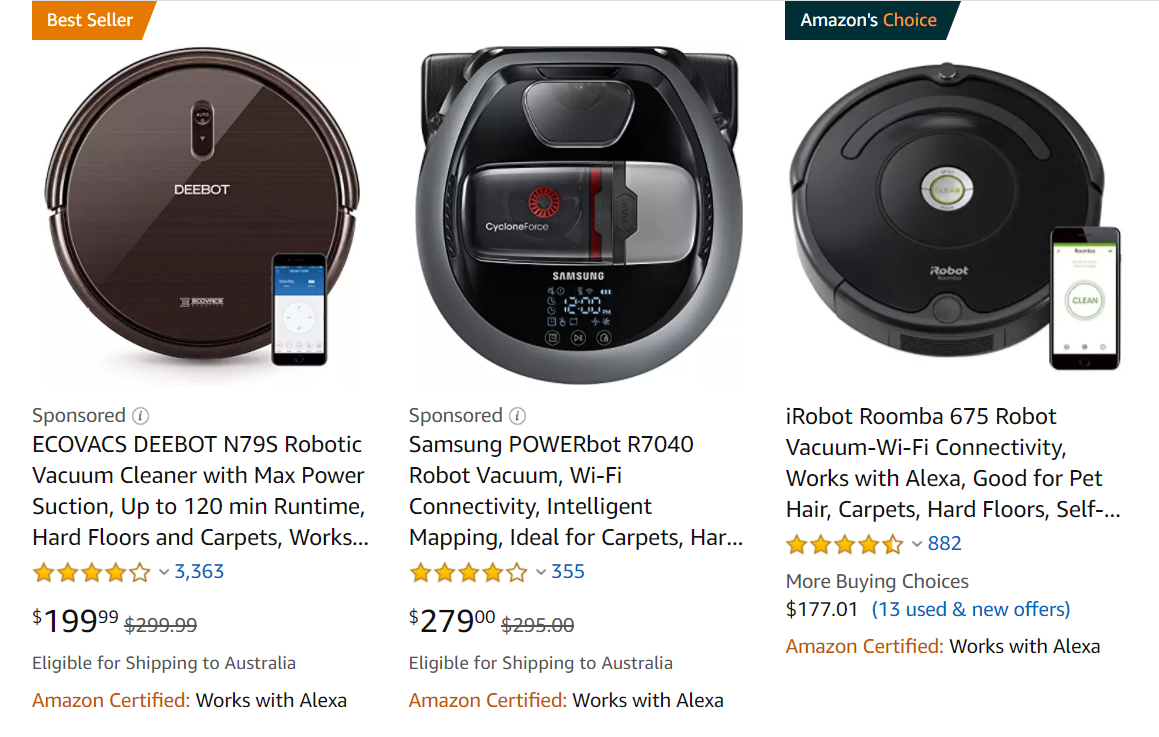Click the iRobot Roomba star rating
1159x737 pixels.
tap(845, 544)
